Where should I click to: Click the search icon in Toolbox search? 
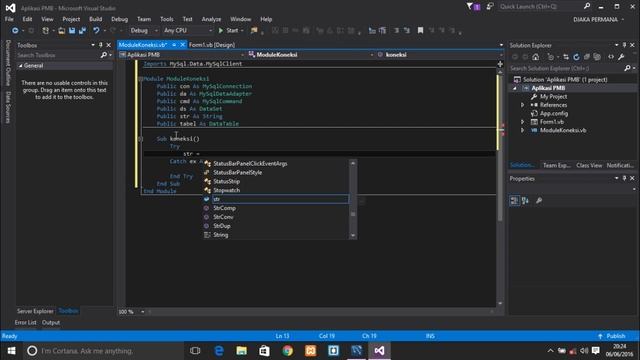pyautogui.click(x=104, y=55)
